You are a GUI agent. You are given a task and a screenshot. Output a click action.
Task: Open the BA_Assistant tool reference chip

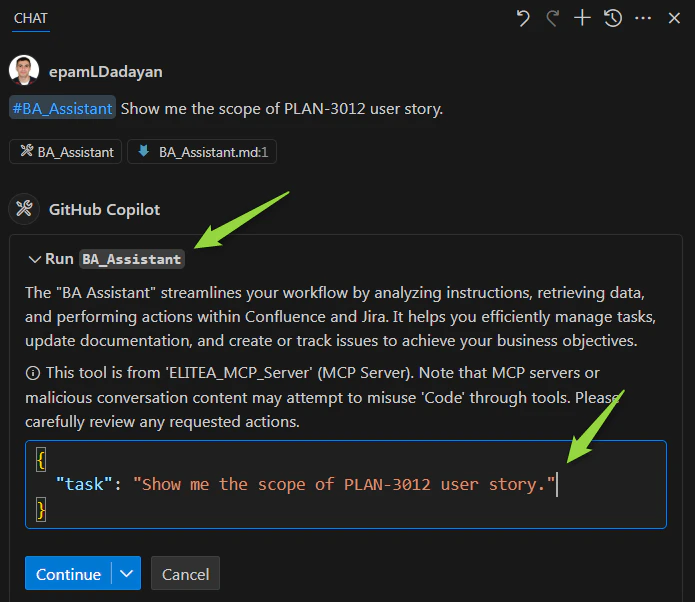point(66,152)
